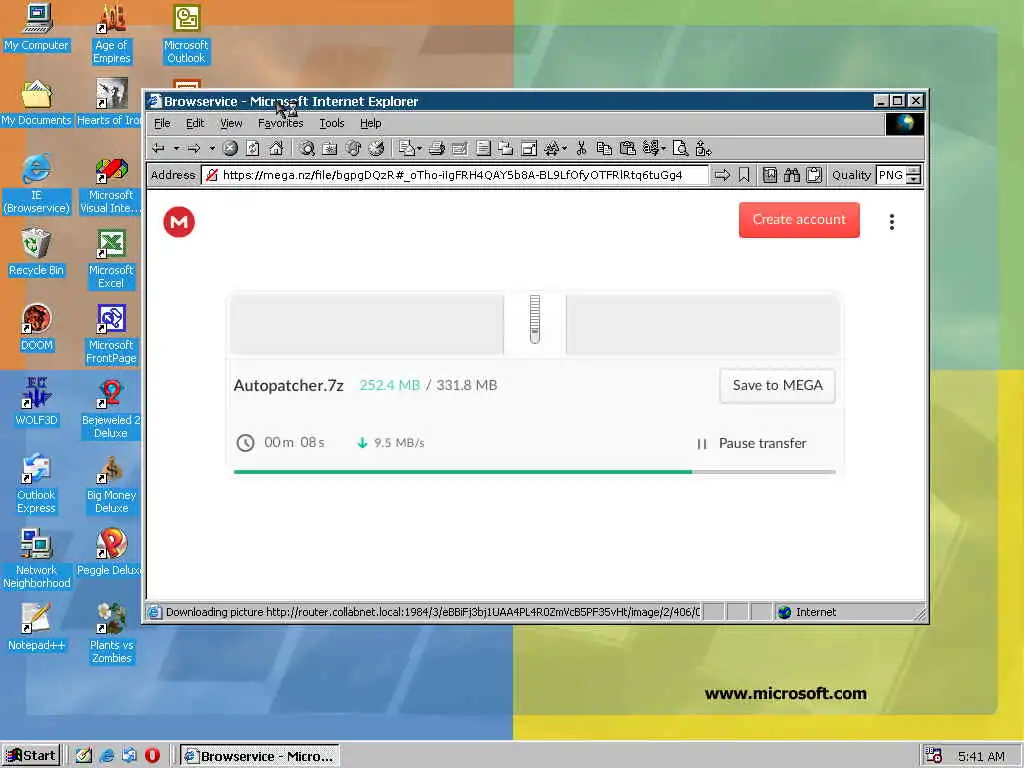
Task: Click the 5:41 AM system tray clock
Action: click(981, 756)
